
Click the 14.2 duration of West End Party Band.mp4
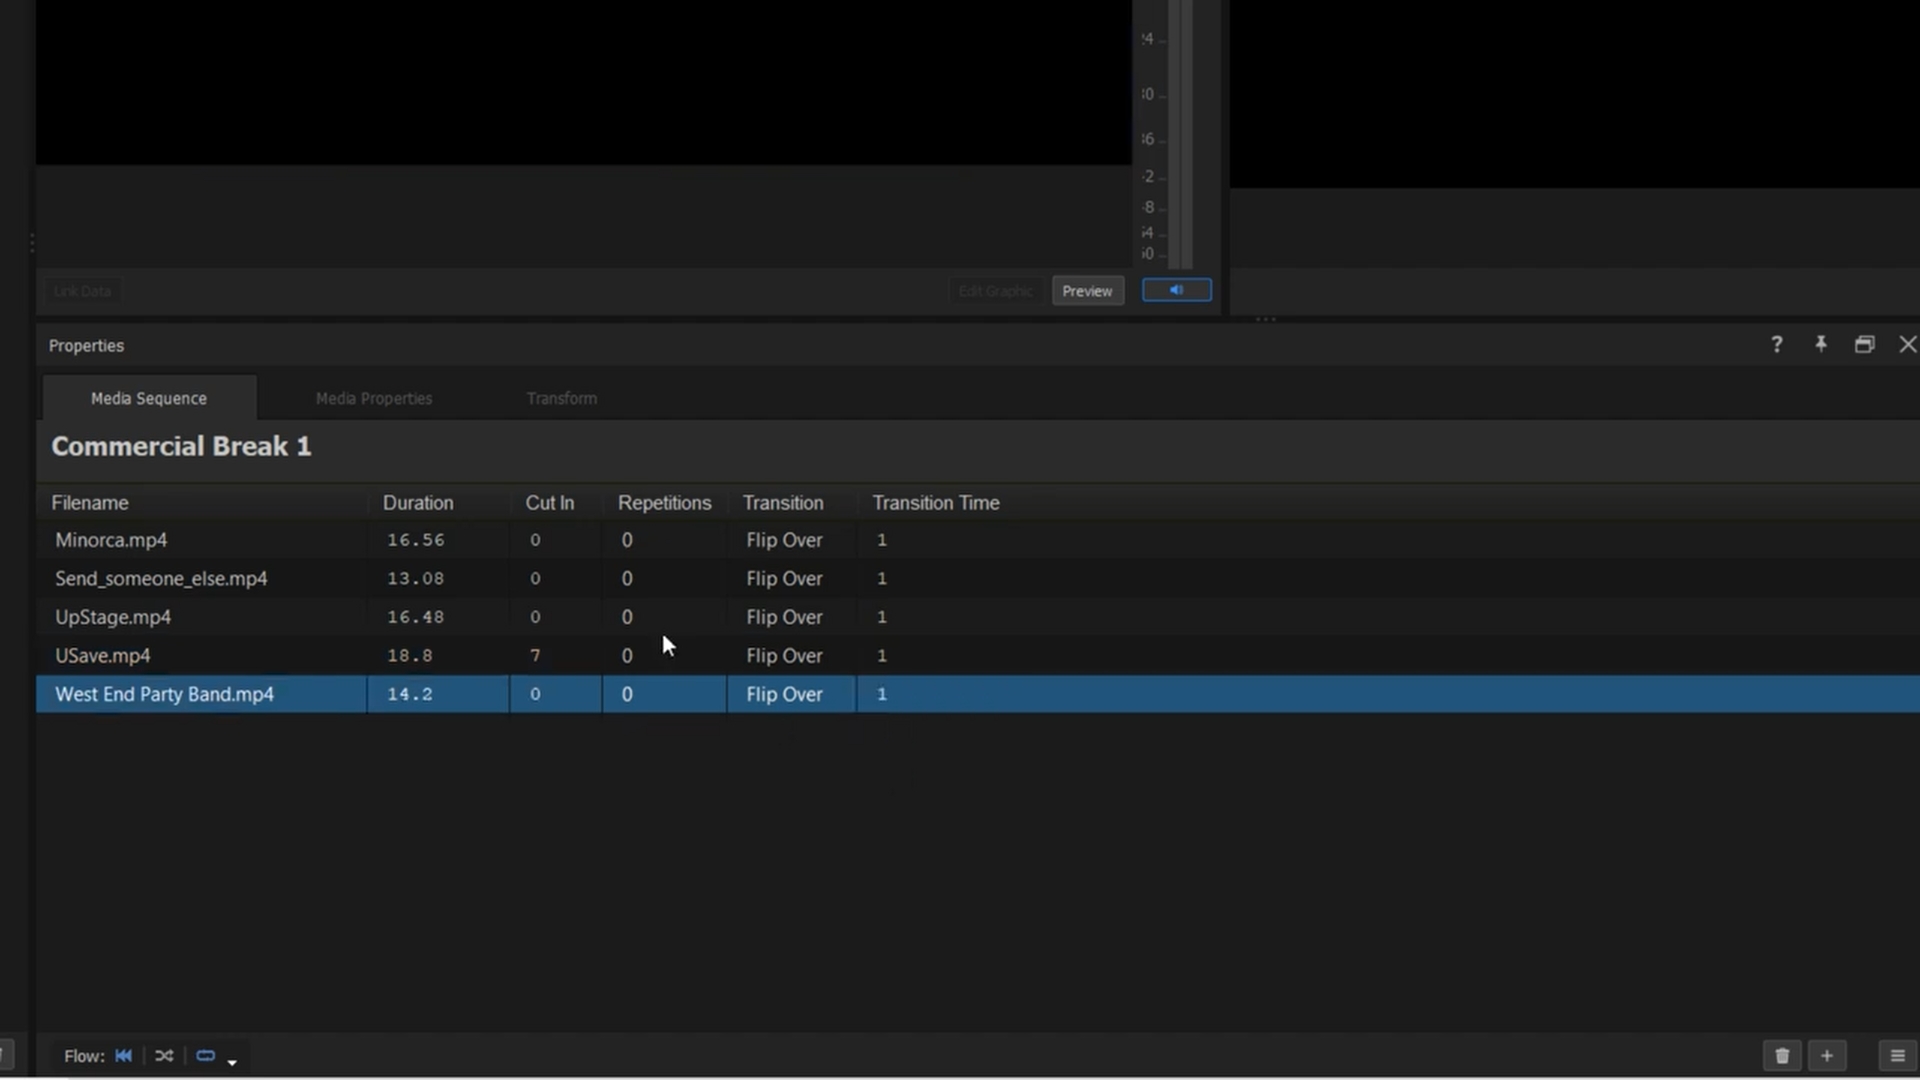[x=410, y=694]
